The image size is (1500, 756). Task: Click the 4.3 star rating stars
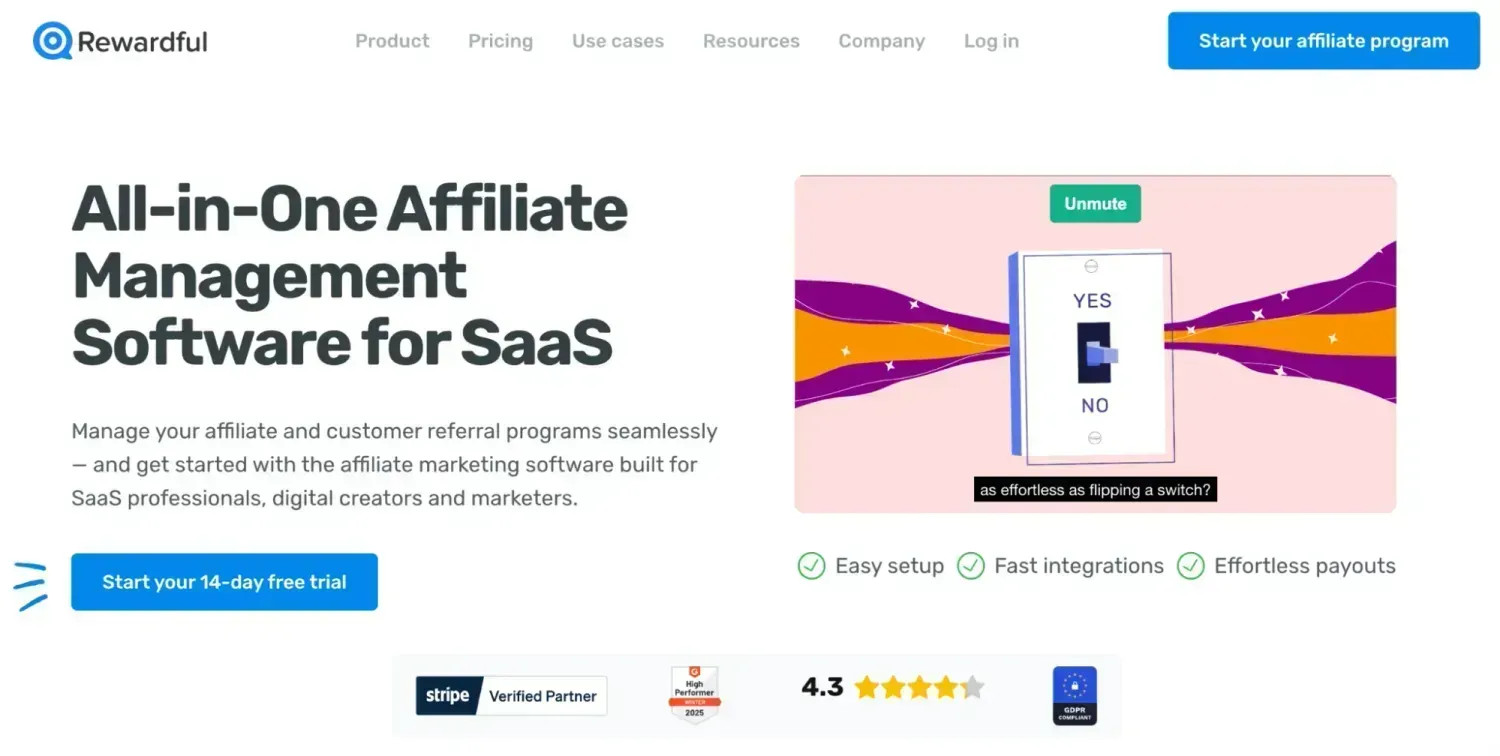point(919,687)
